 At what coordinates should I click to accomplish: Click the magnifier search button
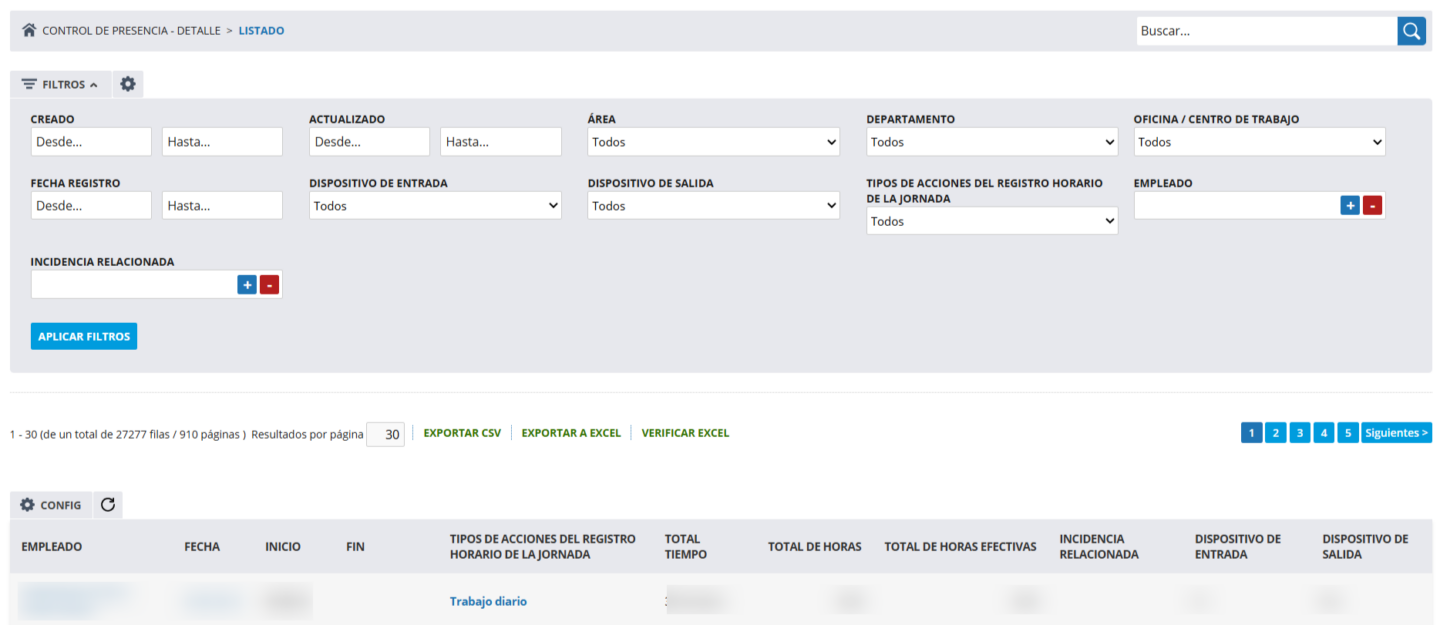1411,31
